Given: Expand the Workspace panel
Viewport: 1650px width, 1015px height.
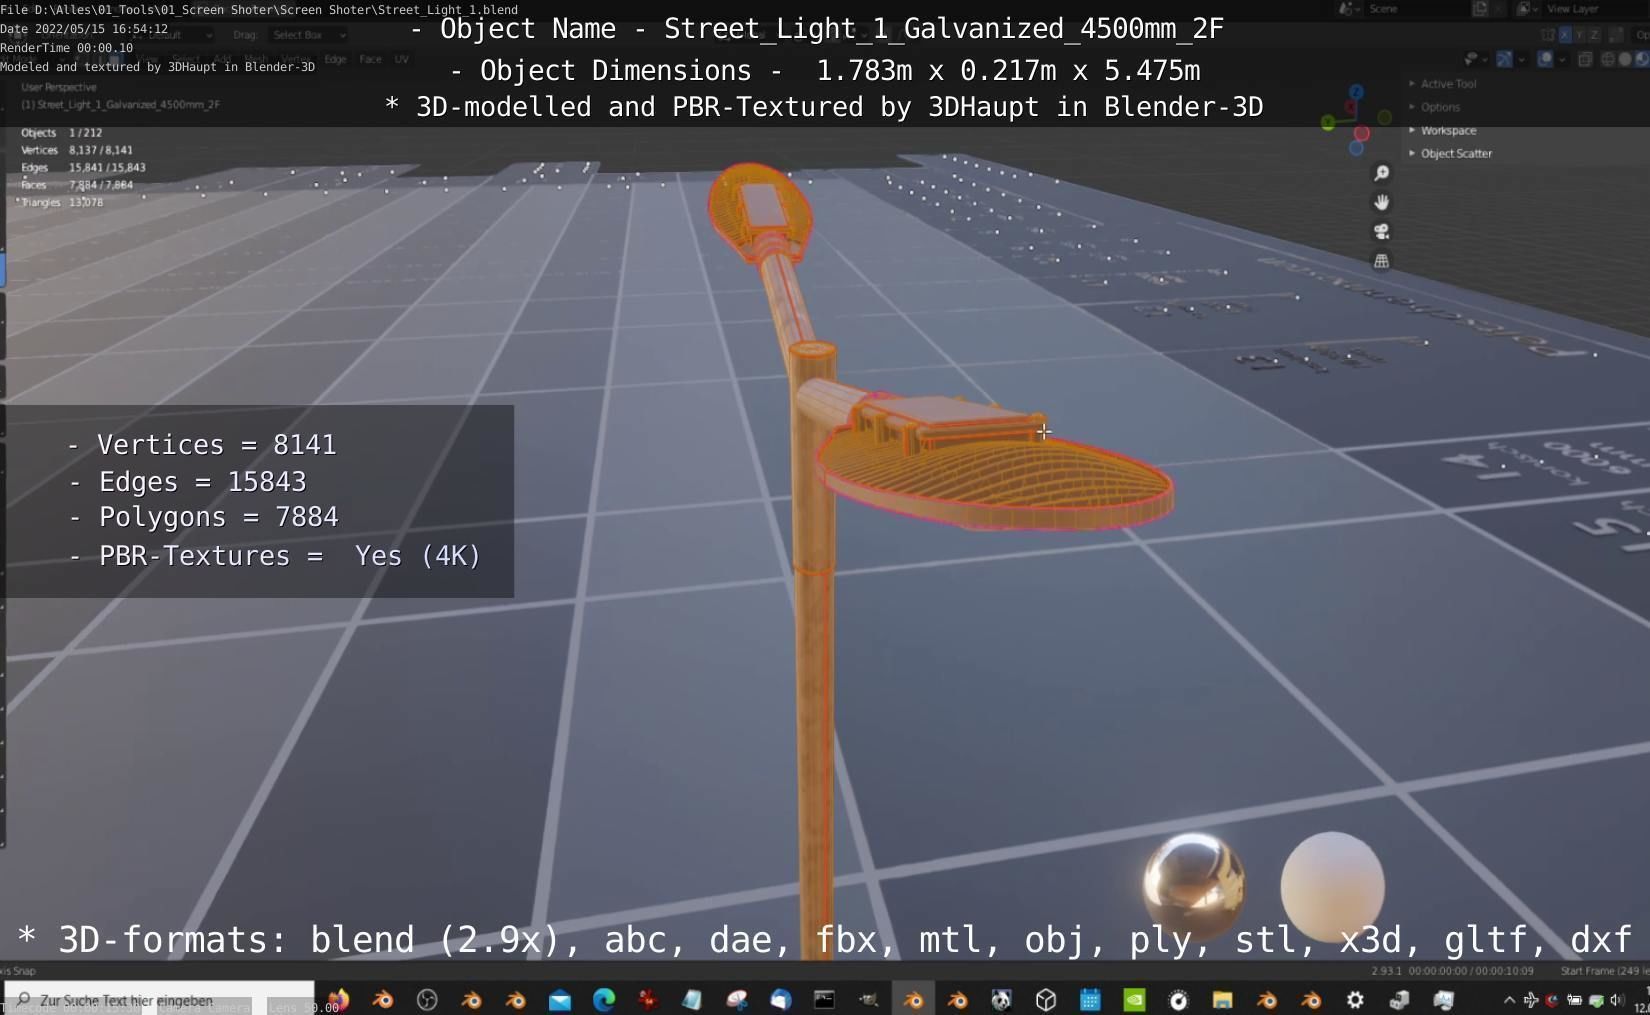Looking at the screenshot, I should 1443,130.
